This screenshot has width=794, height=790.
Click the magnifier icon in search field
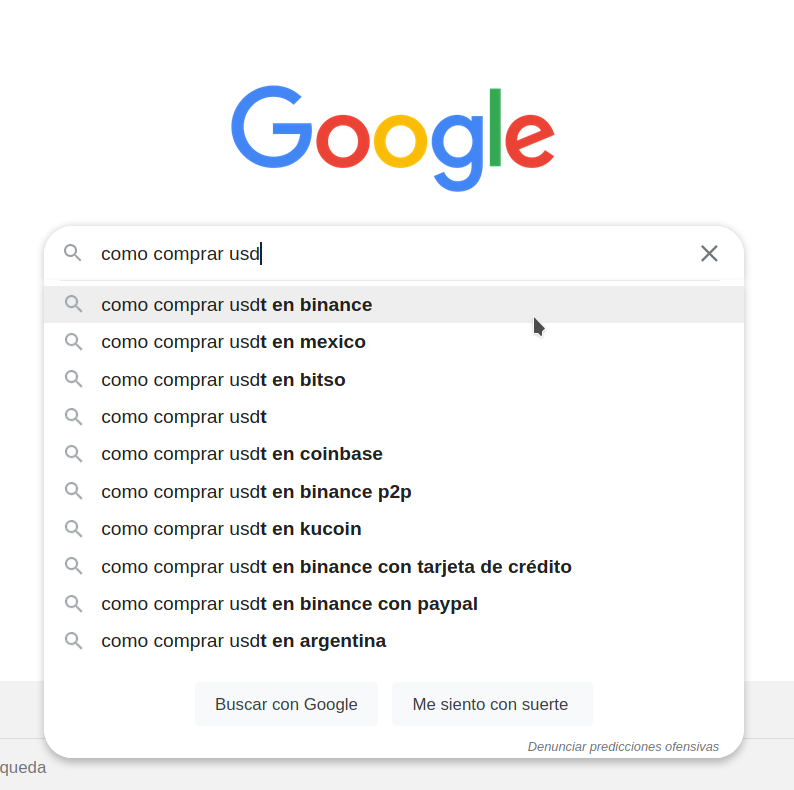(72, 252)
